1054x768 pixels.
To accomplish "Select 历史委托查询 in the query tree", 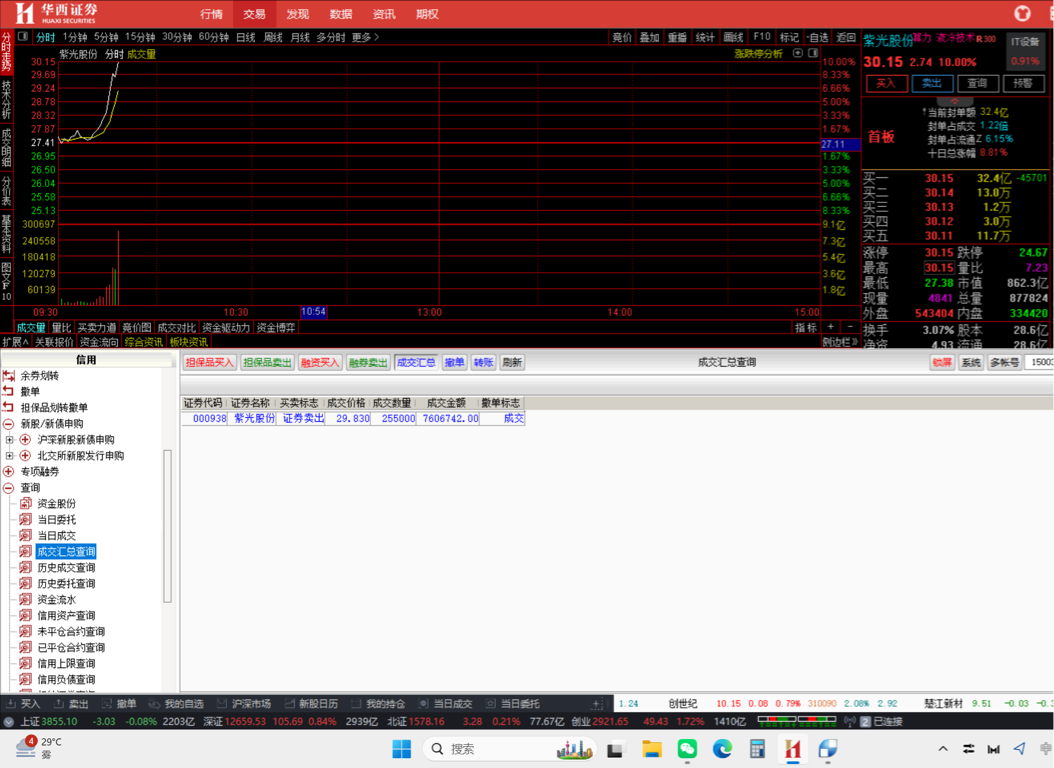I will (x=66, y=583).
